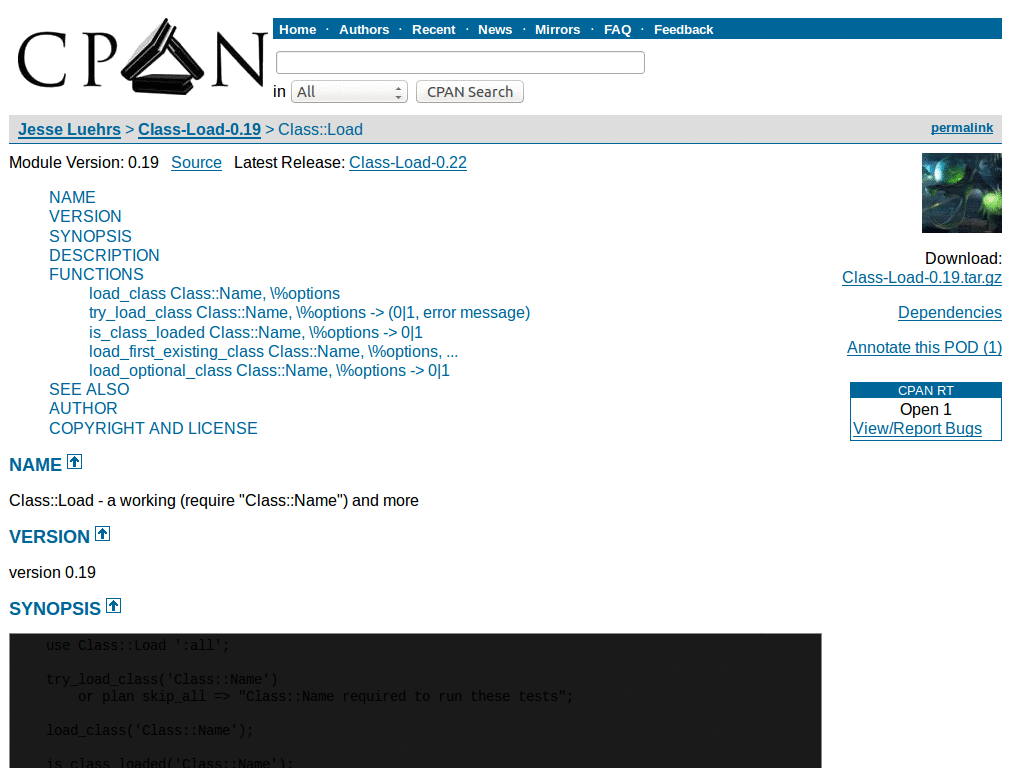Jump to FUNCTIONS section
Viewport: 1024px width, 768px height.
[96, 274]
